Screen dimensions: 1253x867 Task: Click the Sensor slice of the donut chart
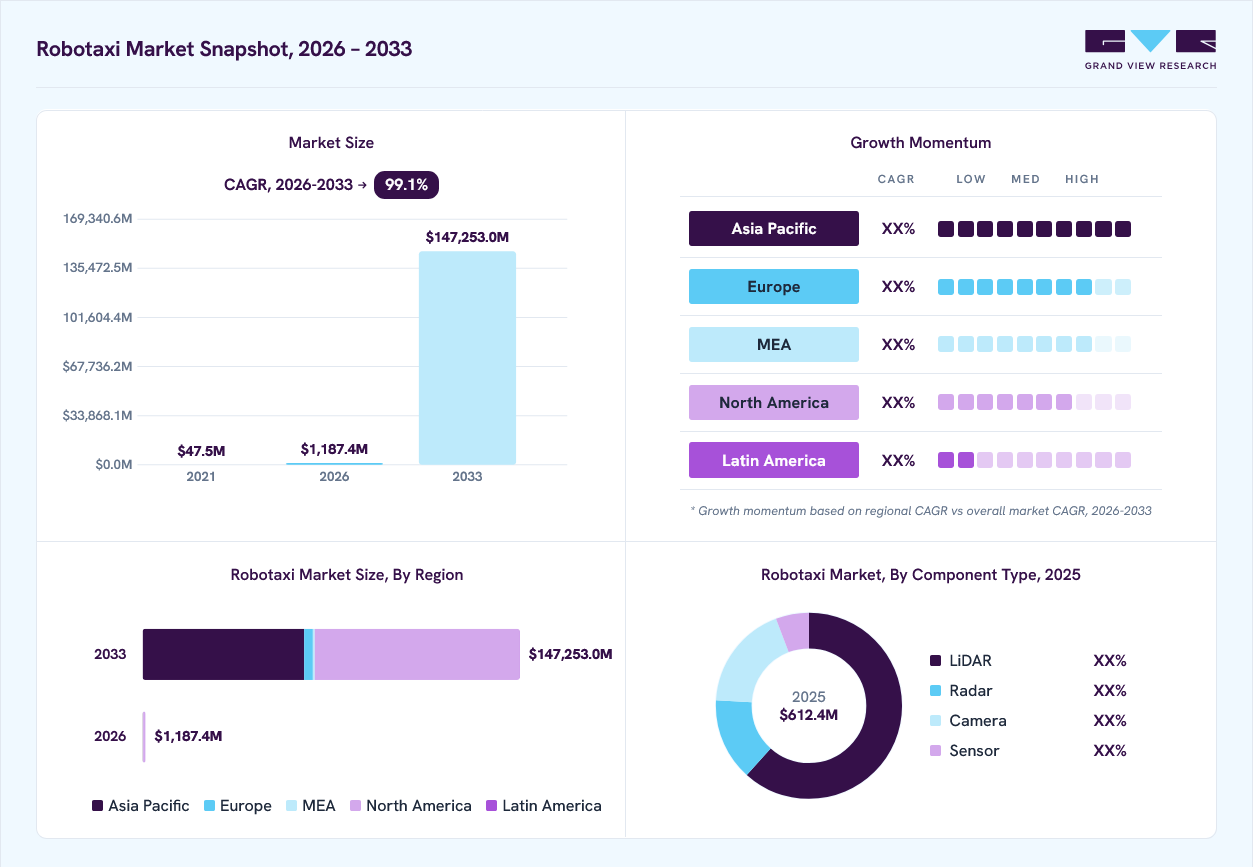794,630
